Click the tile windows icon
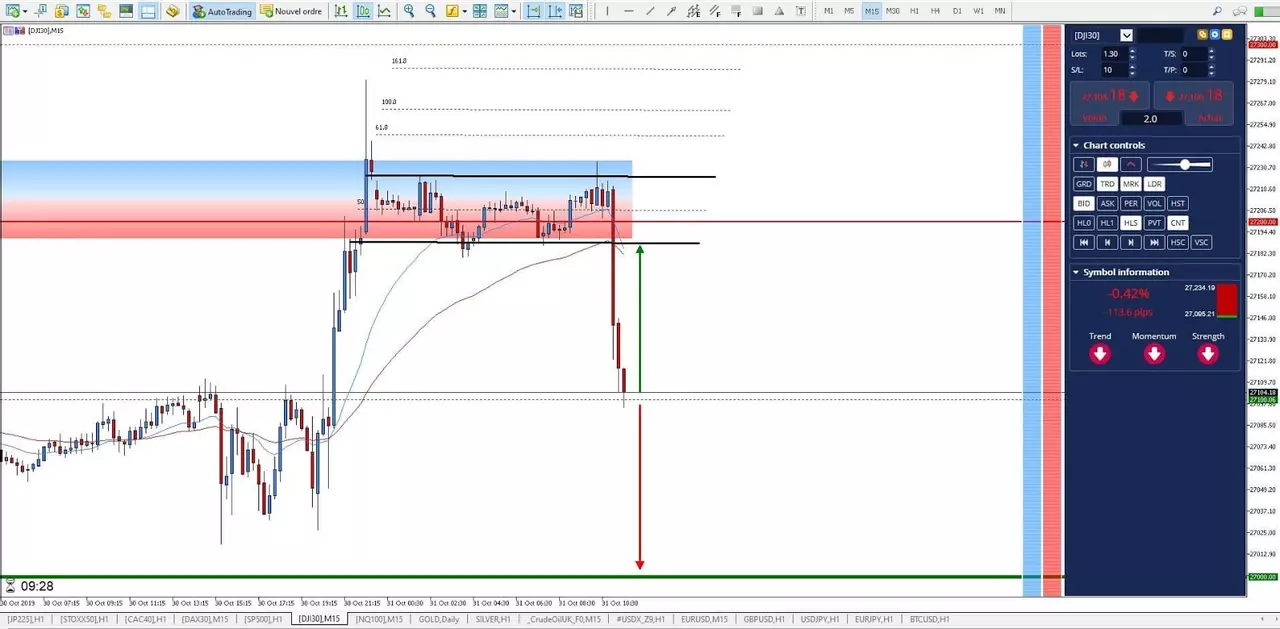This screenshot has width=1280, height=629. [x=480, y=11]
